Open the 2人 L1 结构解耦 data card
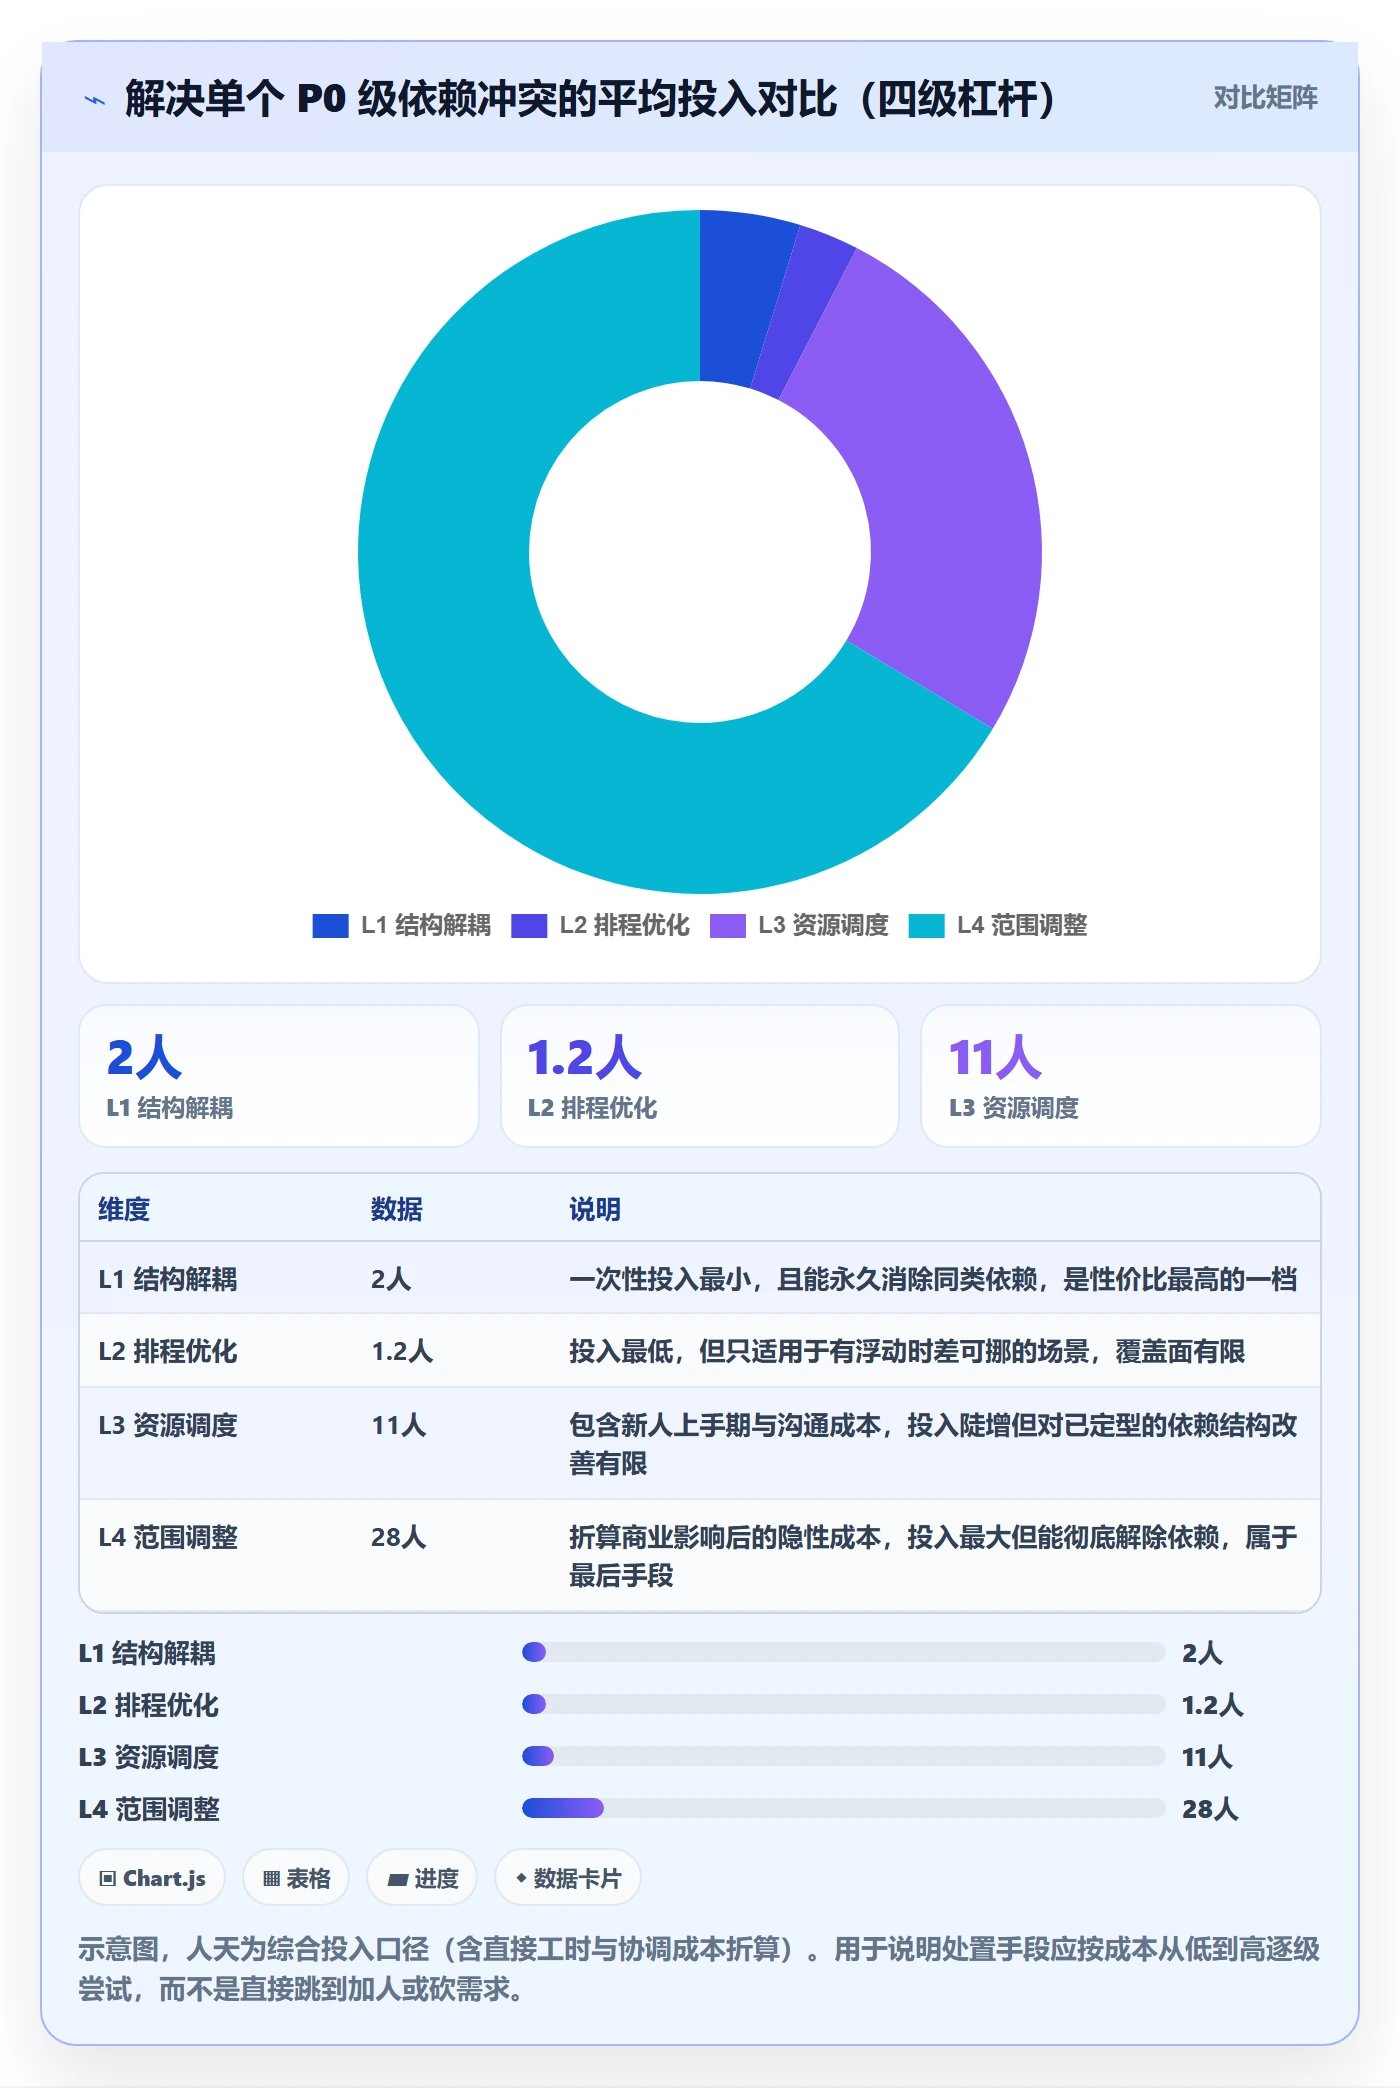Screen dimensions: 1400x2088 279,1076
